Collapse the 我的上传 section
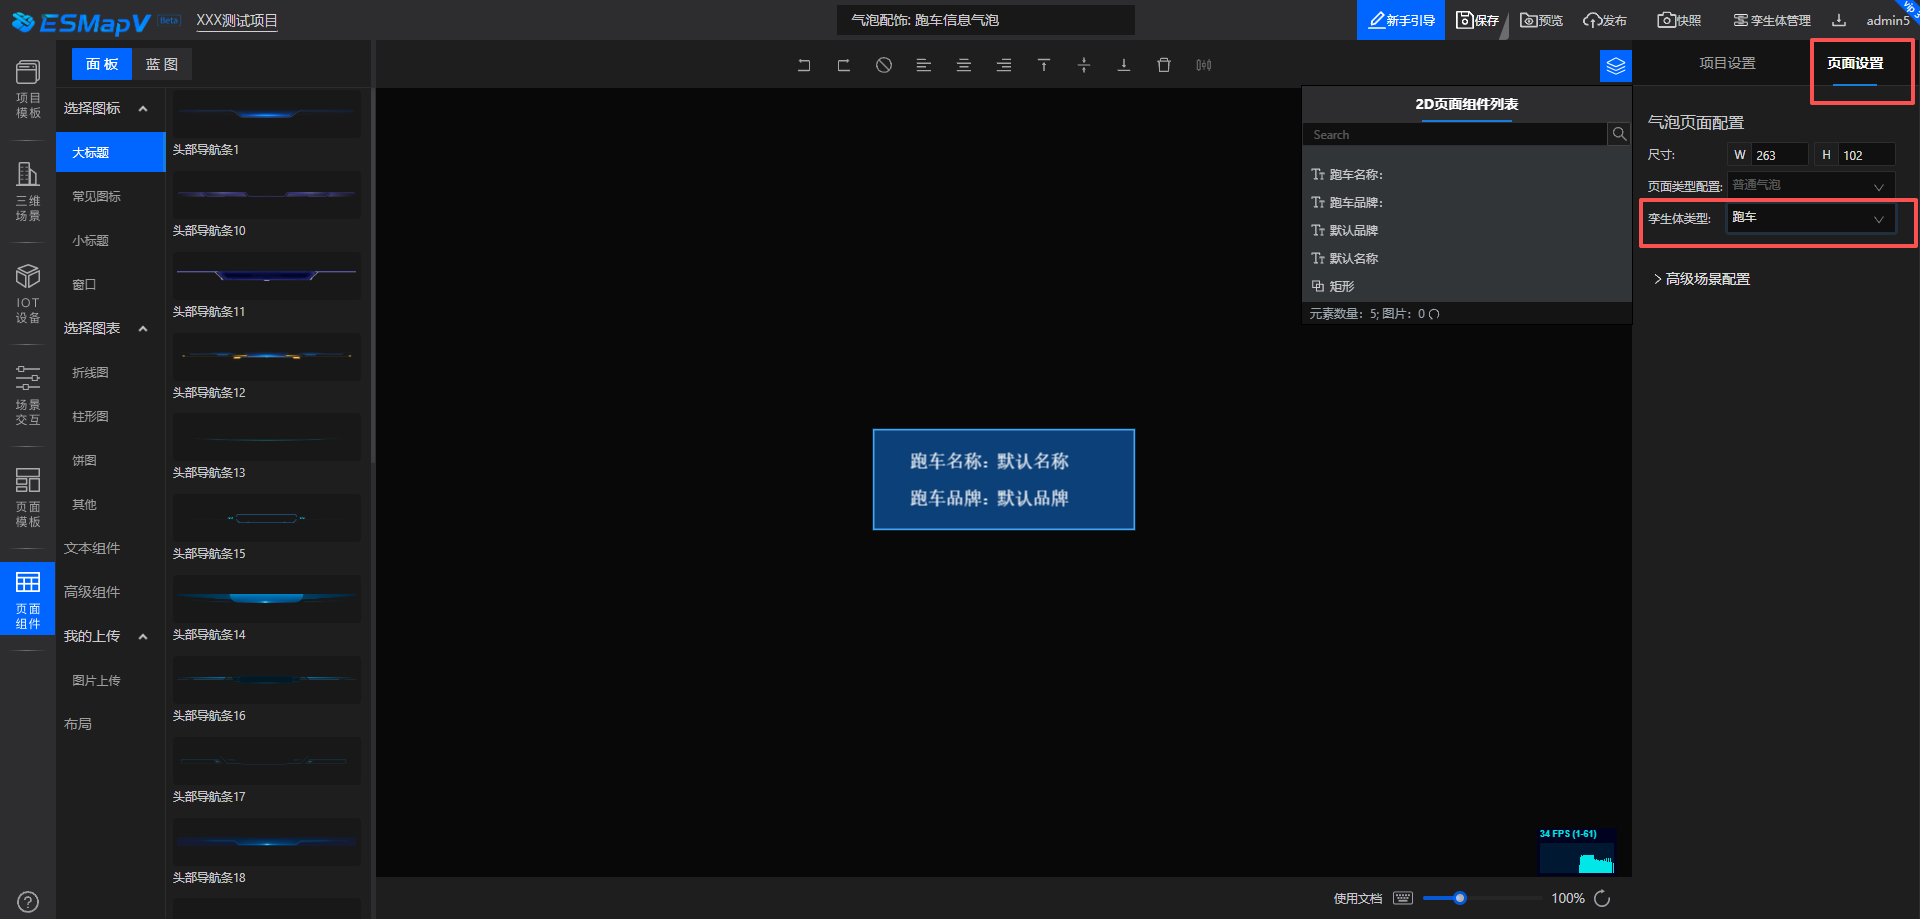The height and width of the screenshot is (919, 1920). coord(143,636)
